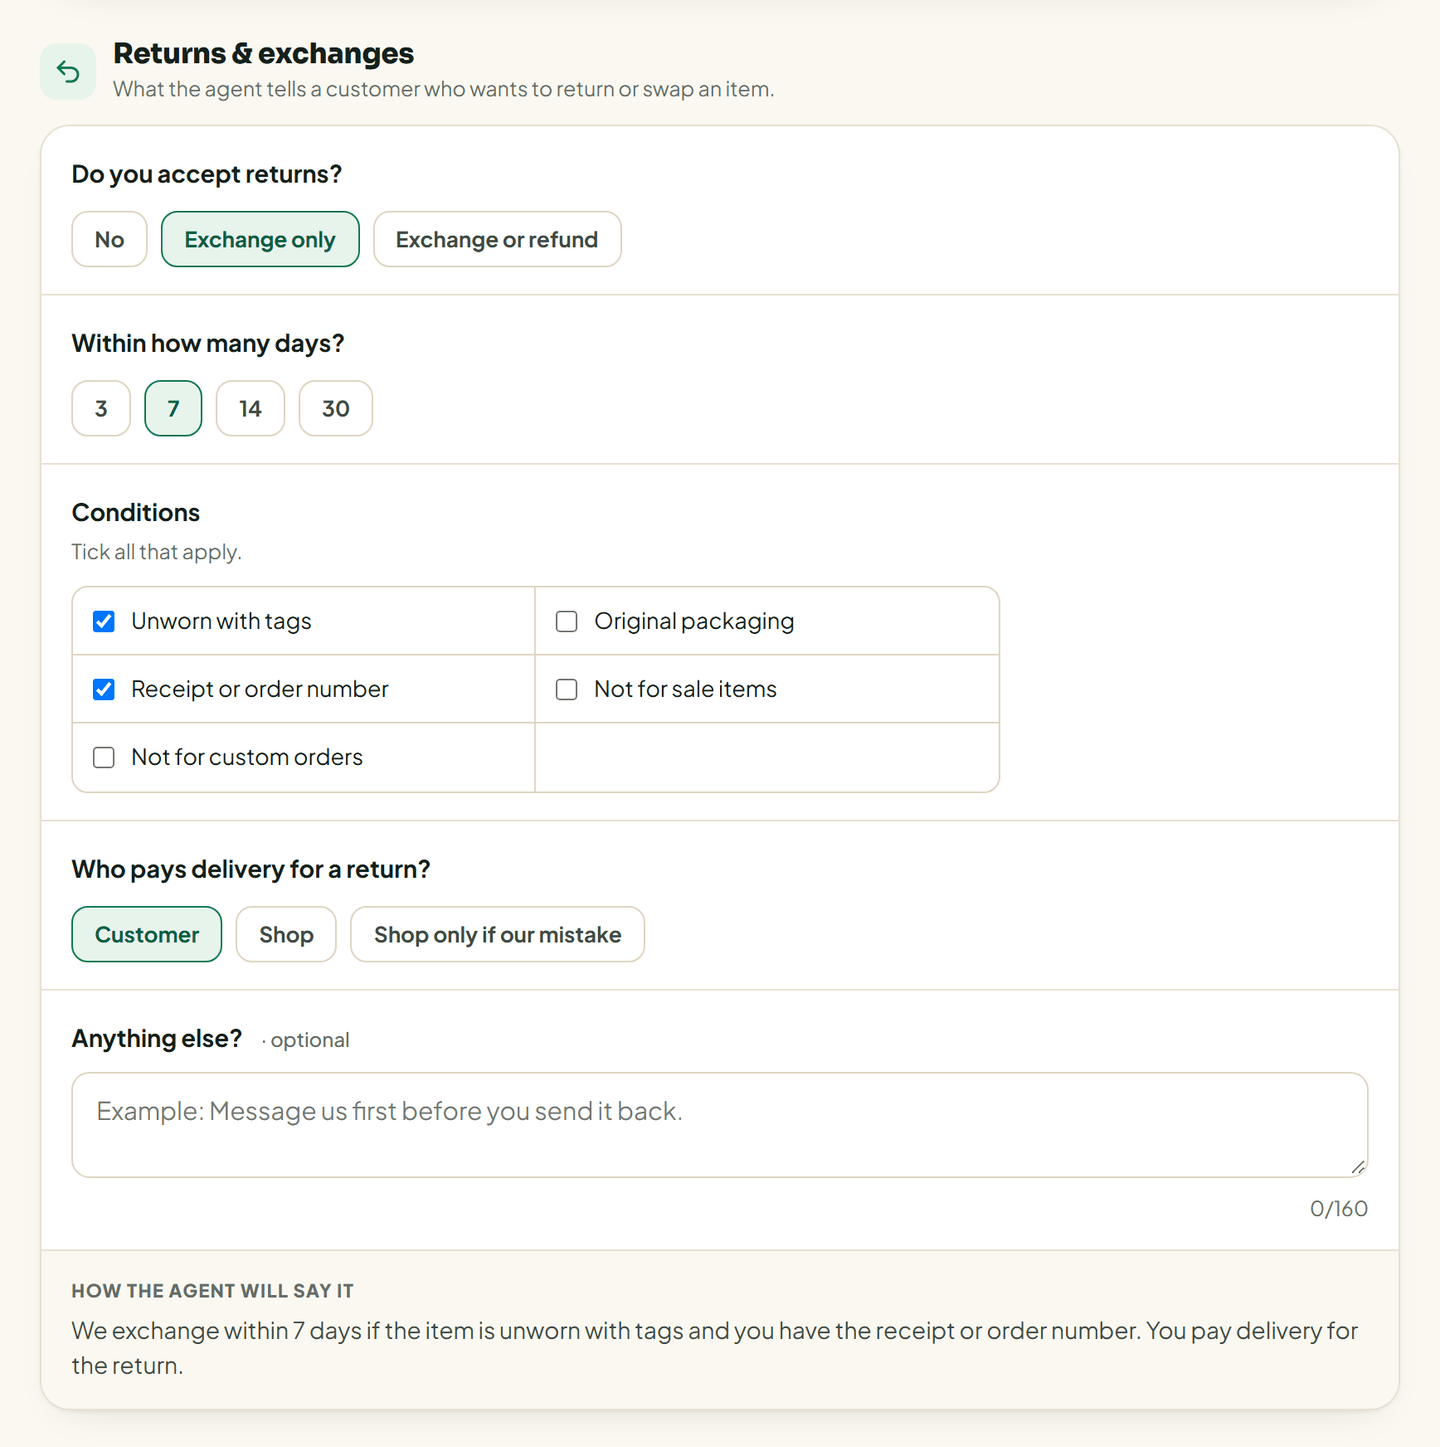Click the subtitle about what agent tells
The height and width of the screenshot is (1447, 1440).
coord(444,89)
